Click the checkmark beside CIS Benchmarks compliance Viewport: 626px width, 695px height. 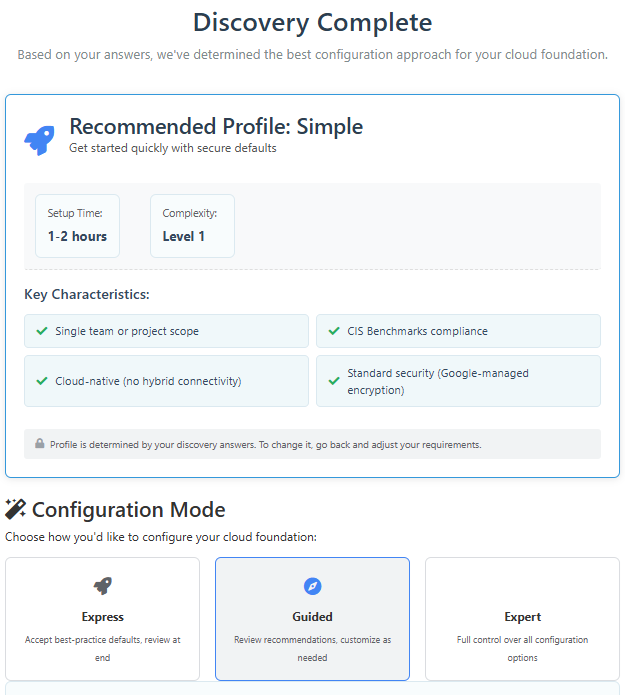pyautogui.click(x=334, y=331)
